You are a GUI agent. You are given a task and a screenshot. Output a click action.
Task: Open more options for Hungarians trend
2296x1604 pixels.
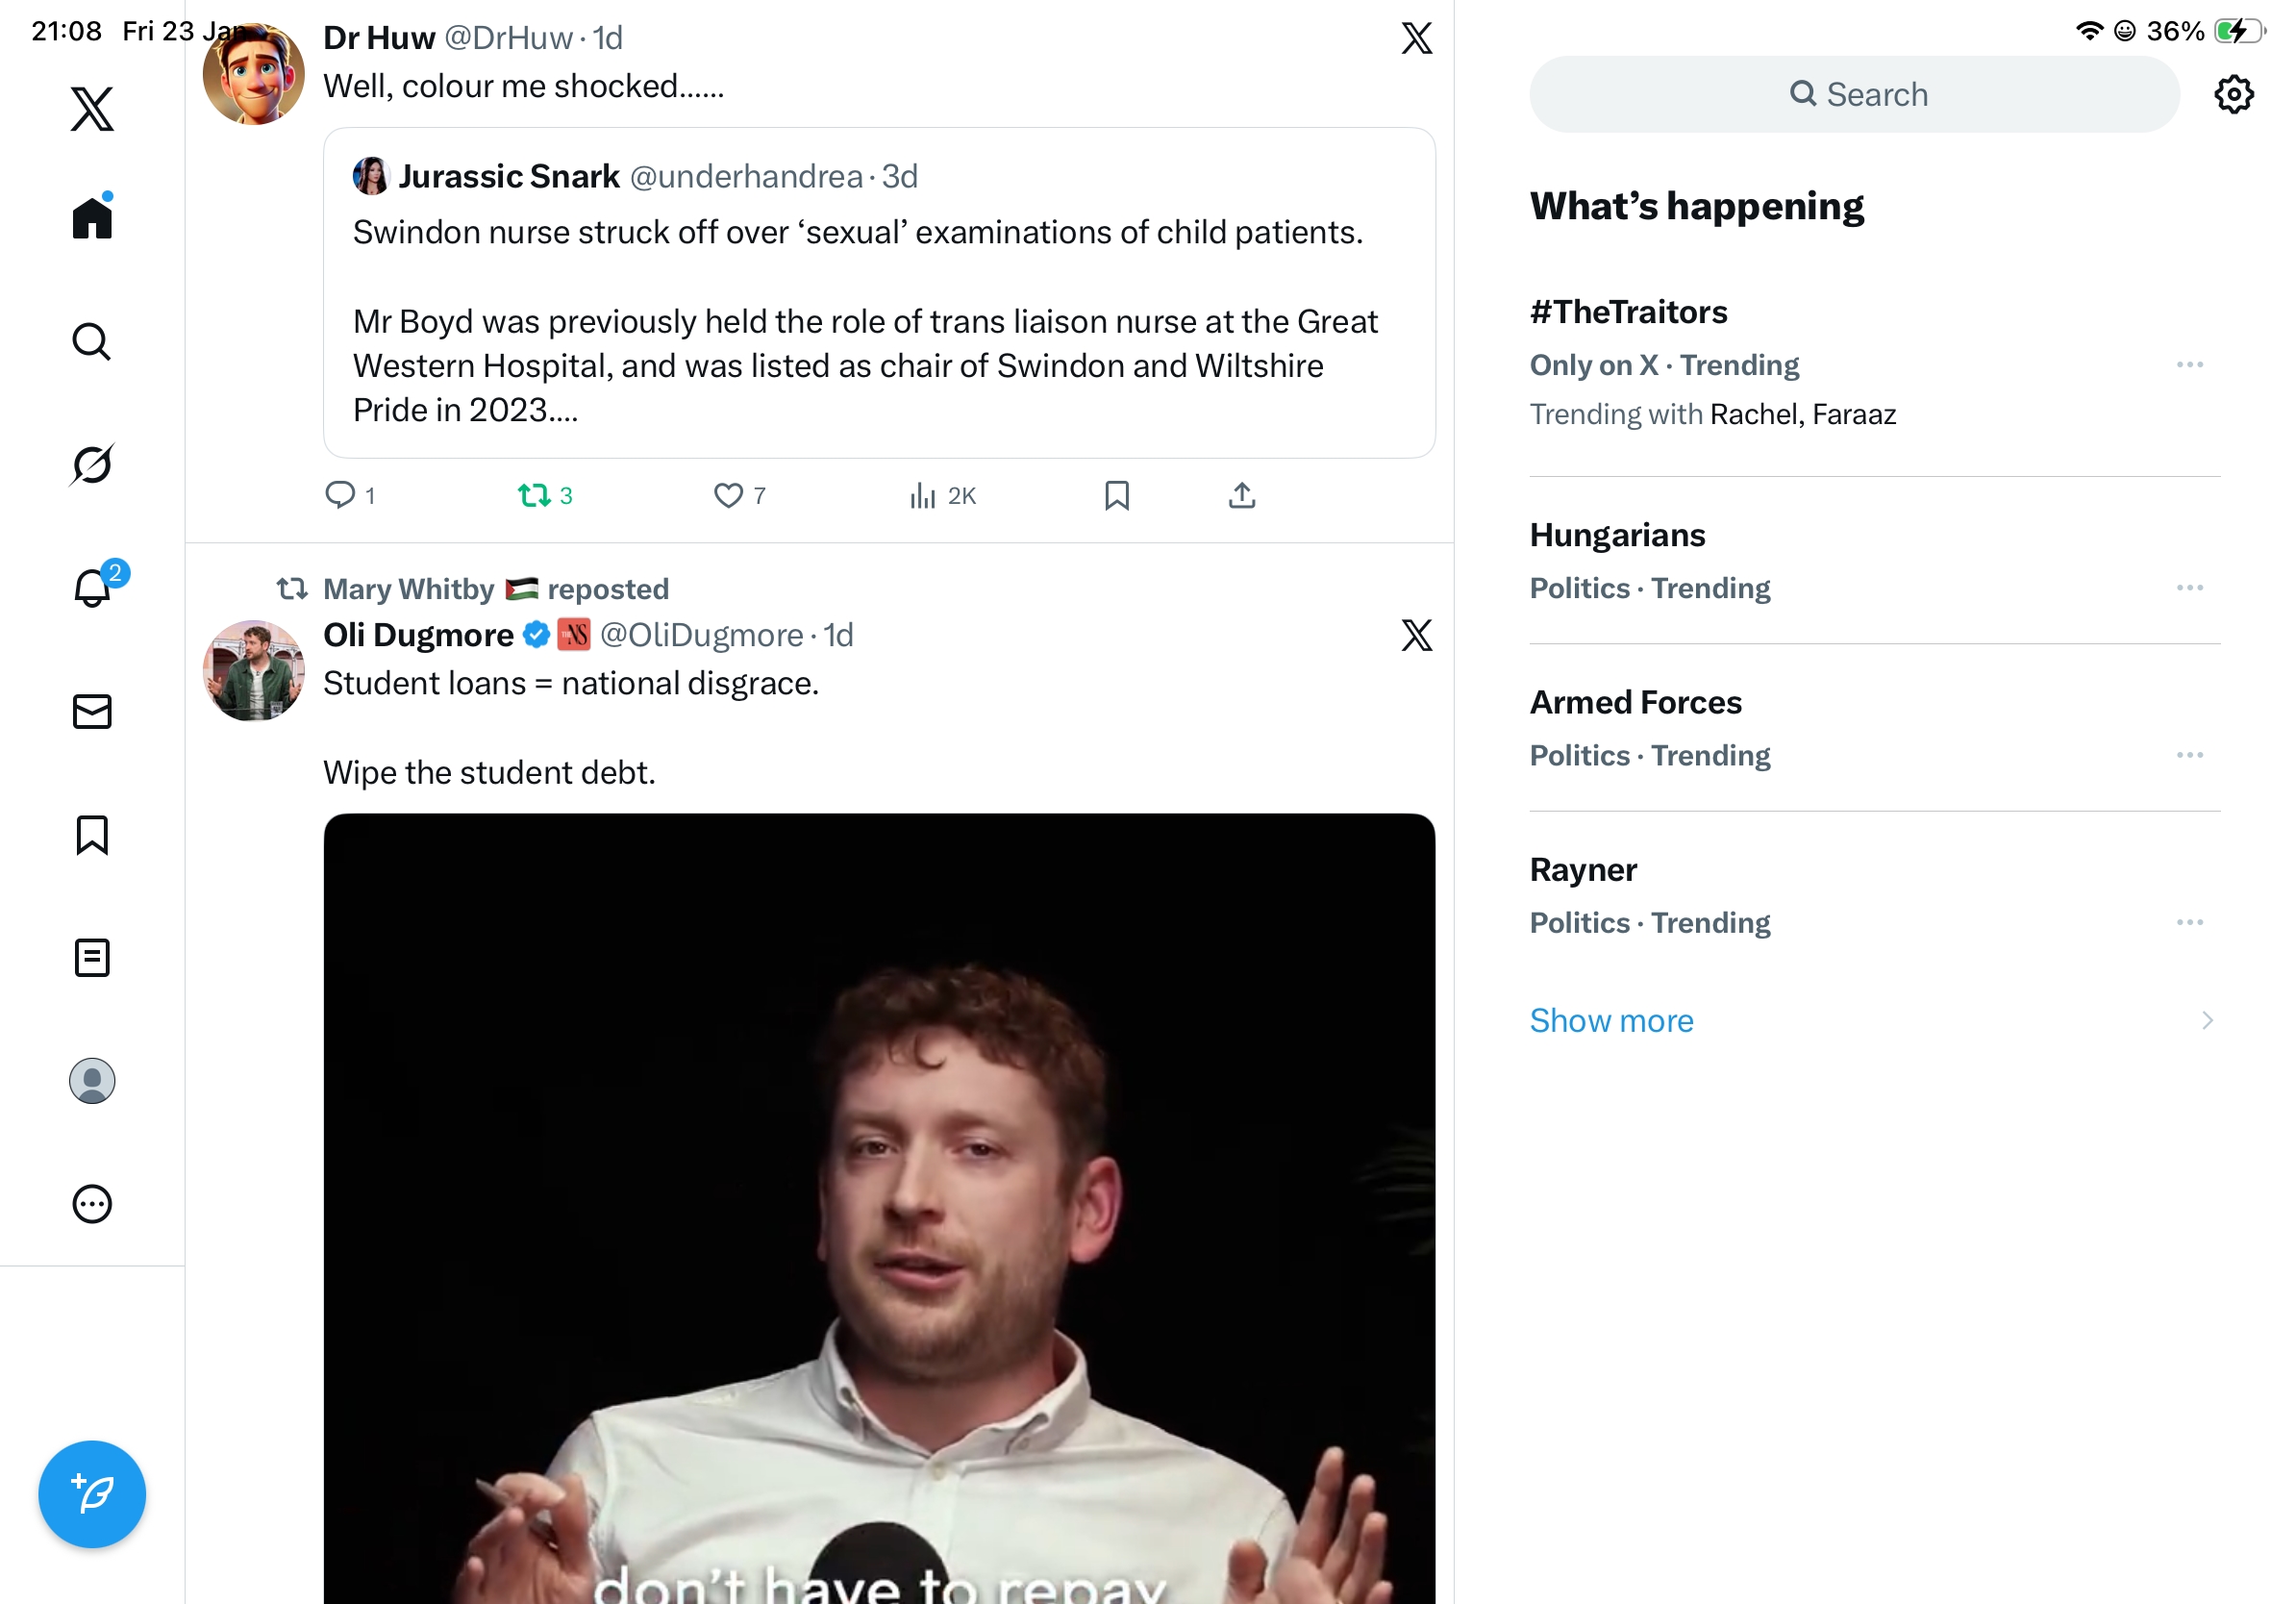point(2189,588)
